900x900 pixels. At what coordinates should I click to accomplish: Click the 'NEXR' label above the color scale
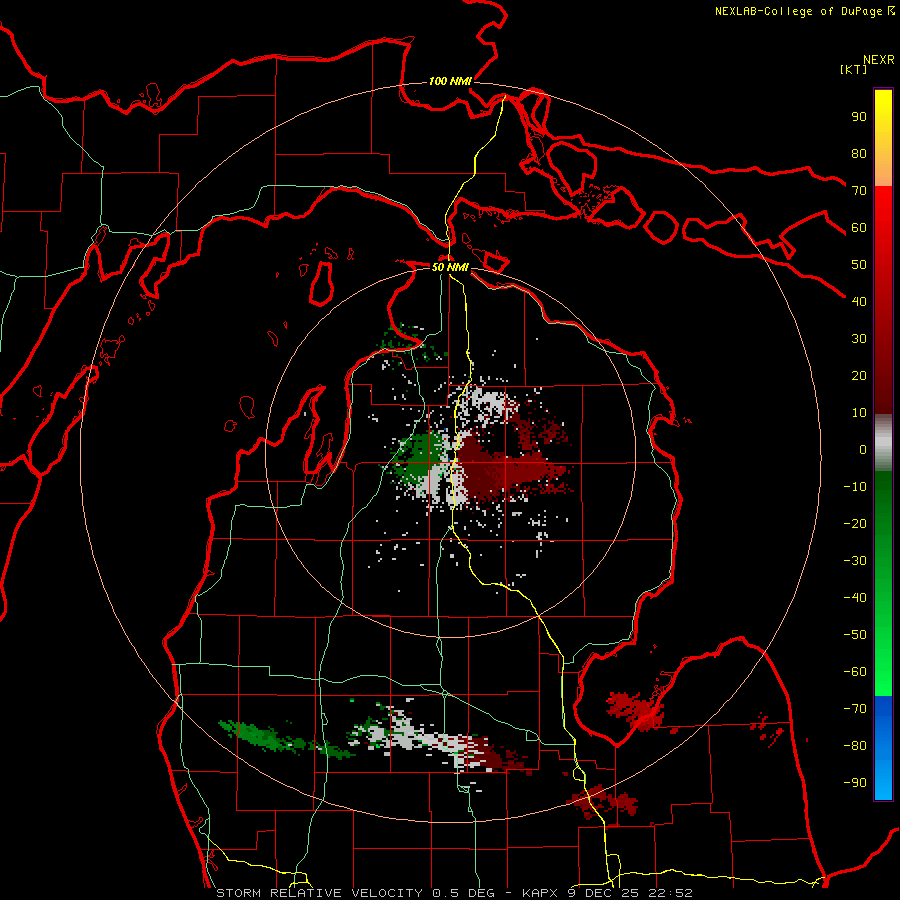tap(879, 60)
